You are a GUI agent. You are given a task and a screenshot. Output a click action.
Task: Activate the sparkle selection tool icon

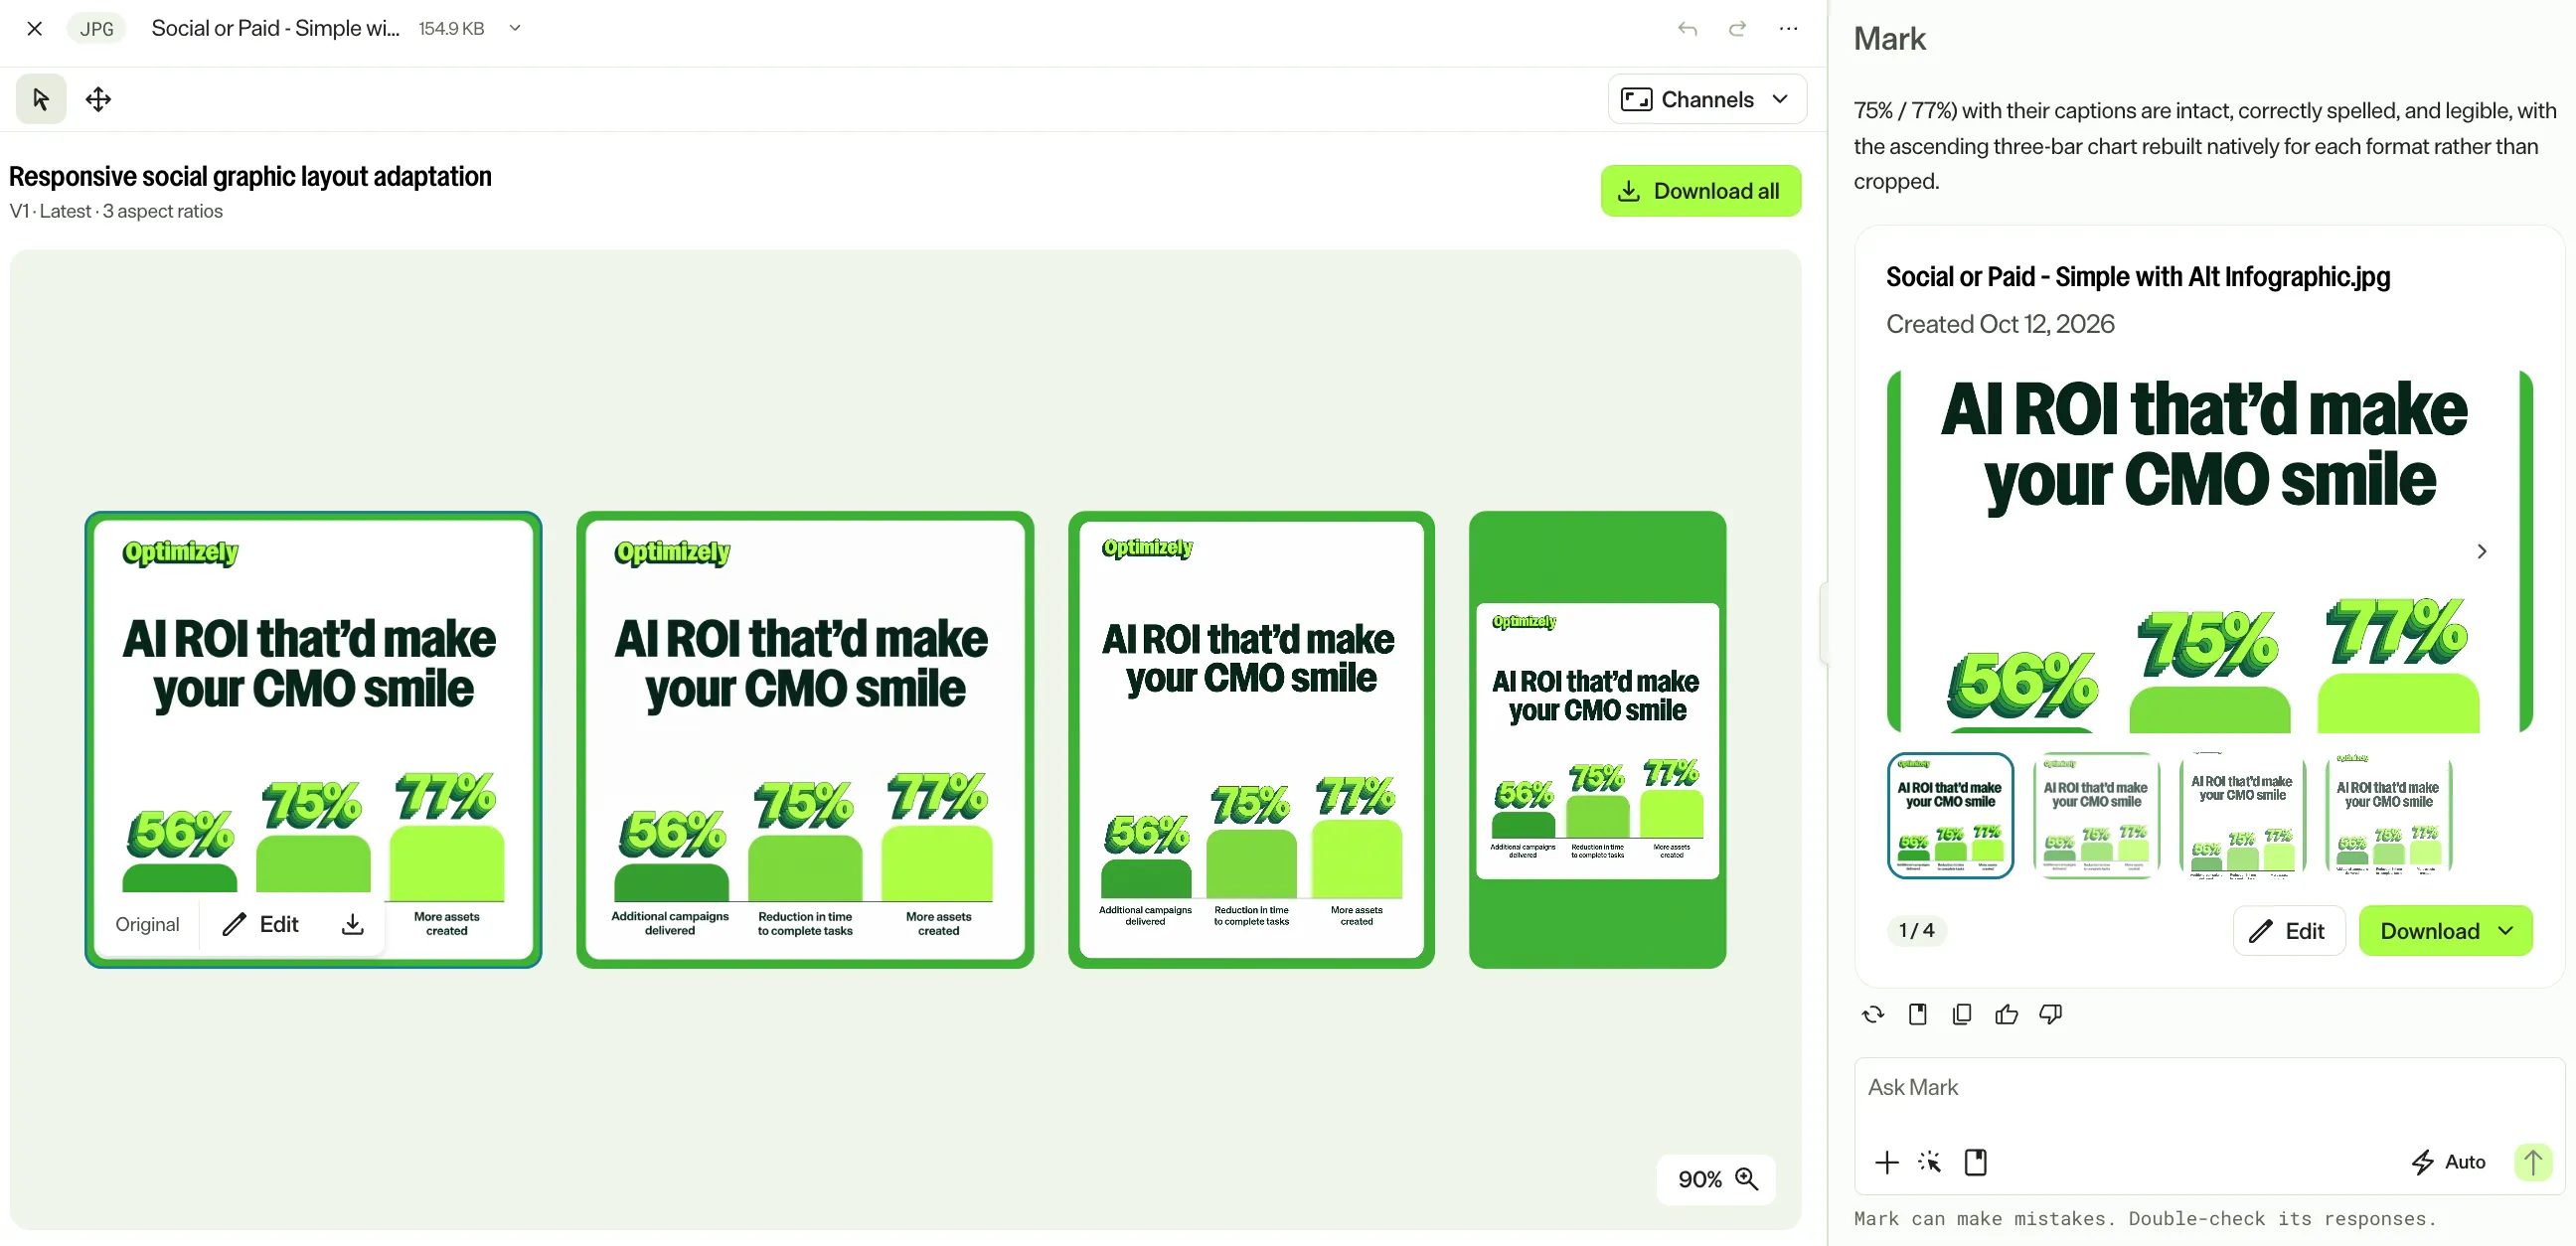[1930, 1162]
